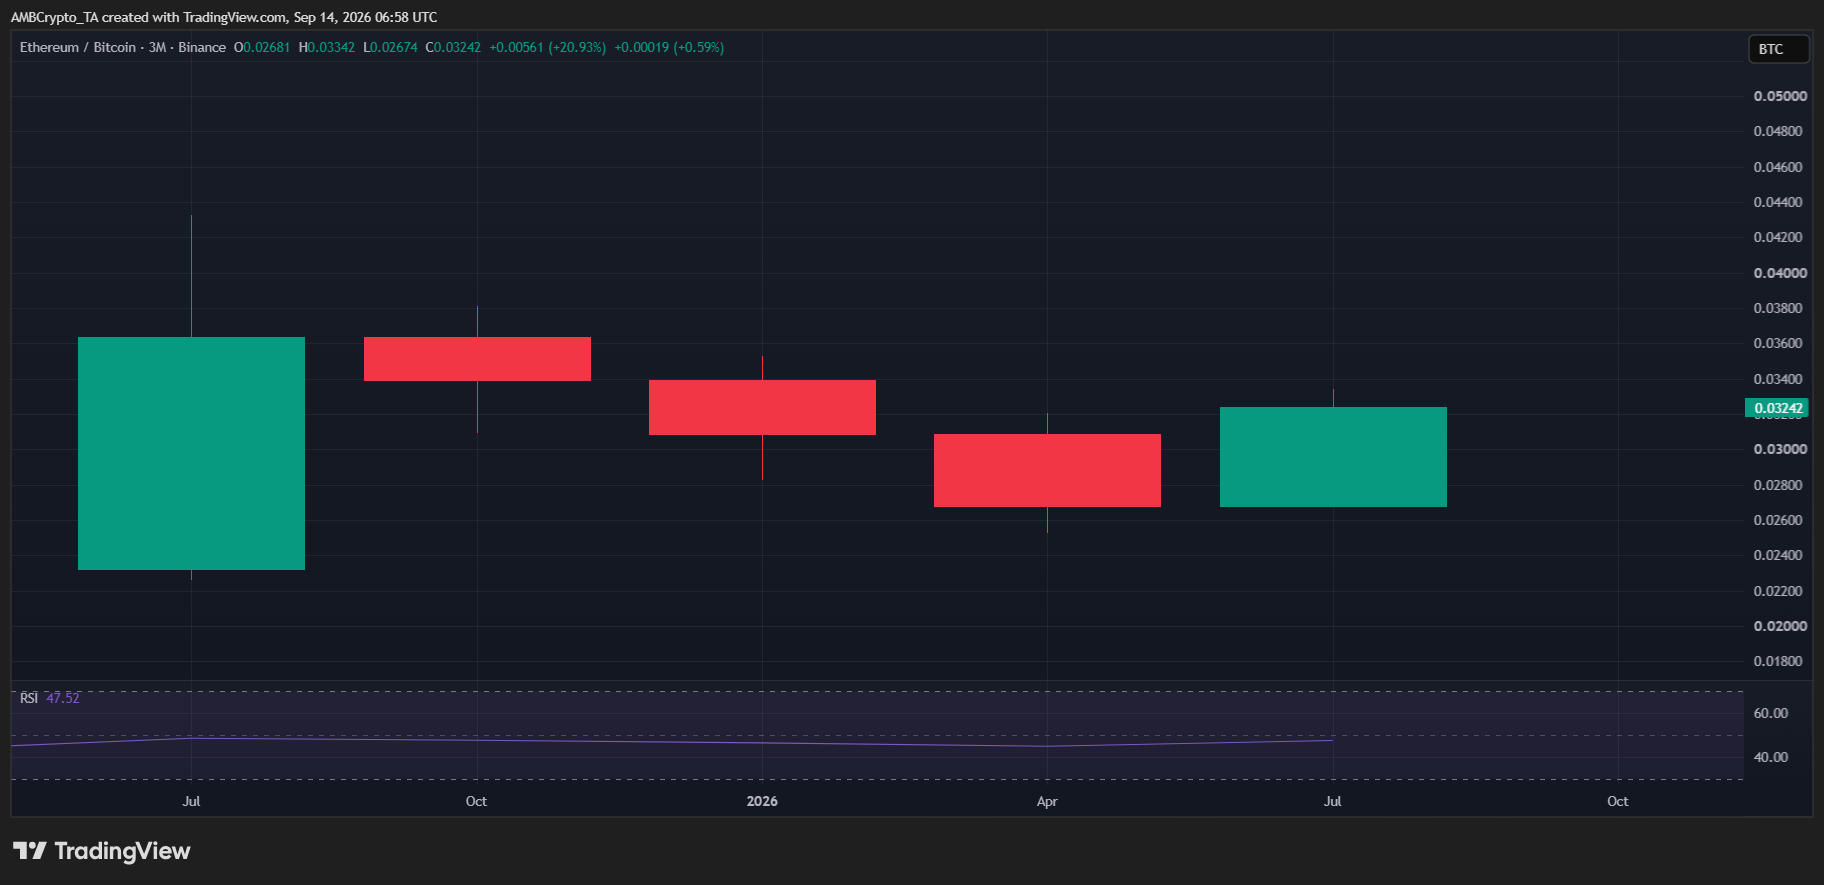Screen dimensions: 1824x885
Task: Click the 2026 label on time axis
Action: pyautogui.click(x=762, y=801)
